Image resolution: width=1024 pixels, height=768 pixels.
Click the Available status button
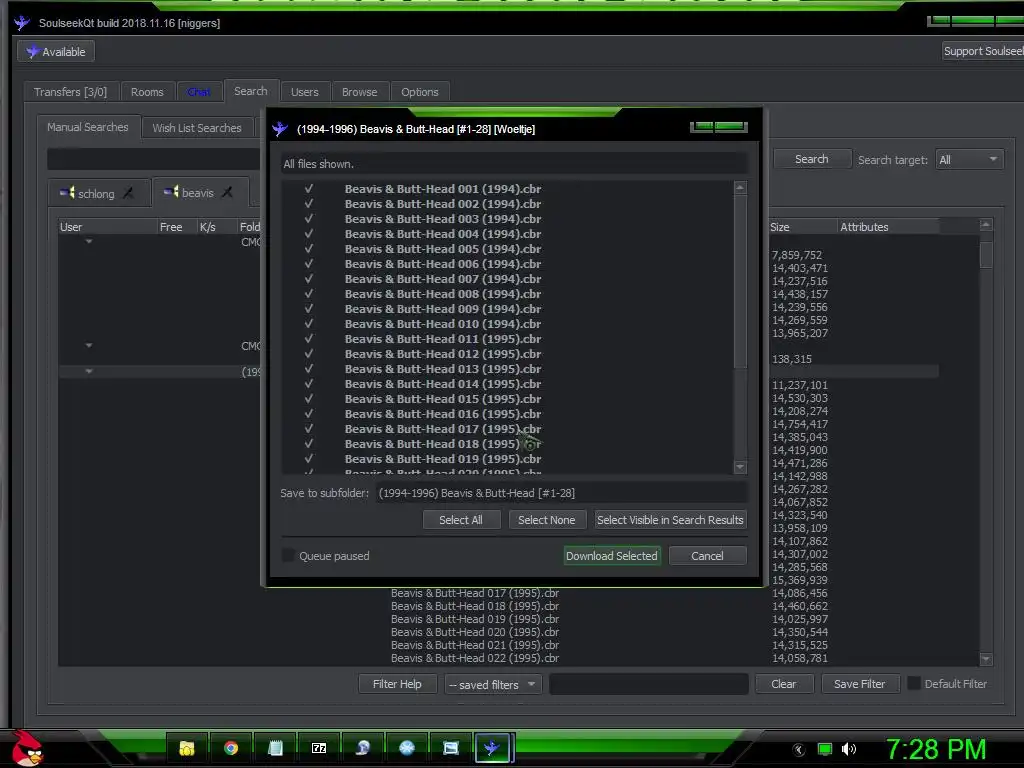coord(56,52)
